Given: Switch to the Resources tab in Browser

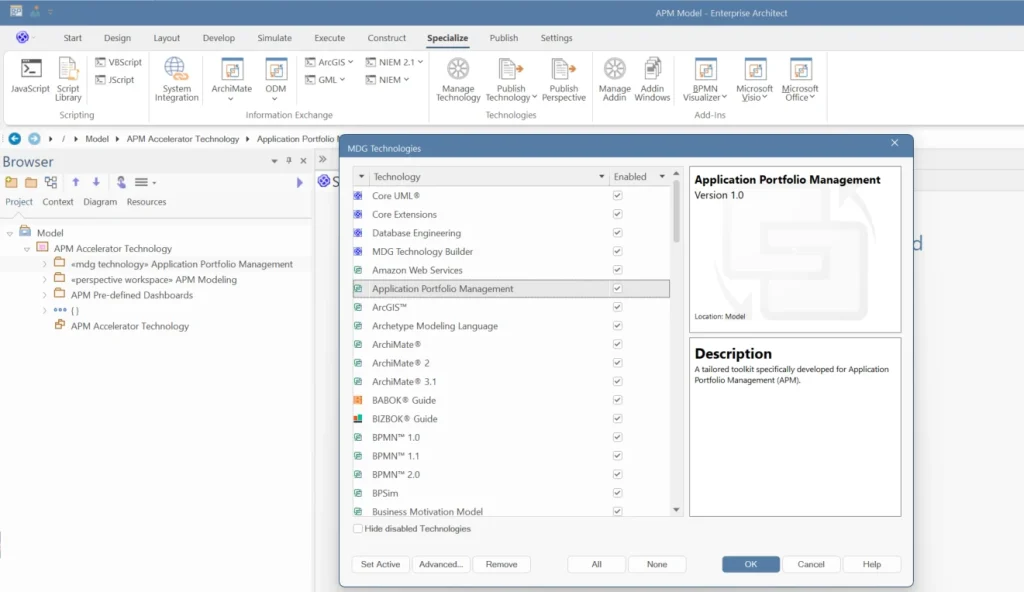Looking at the screenshot, I should [146, 202].
